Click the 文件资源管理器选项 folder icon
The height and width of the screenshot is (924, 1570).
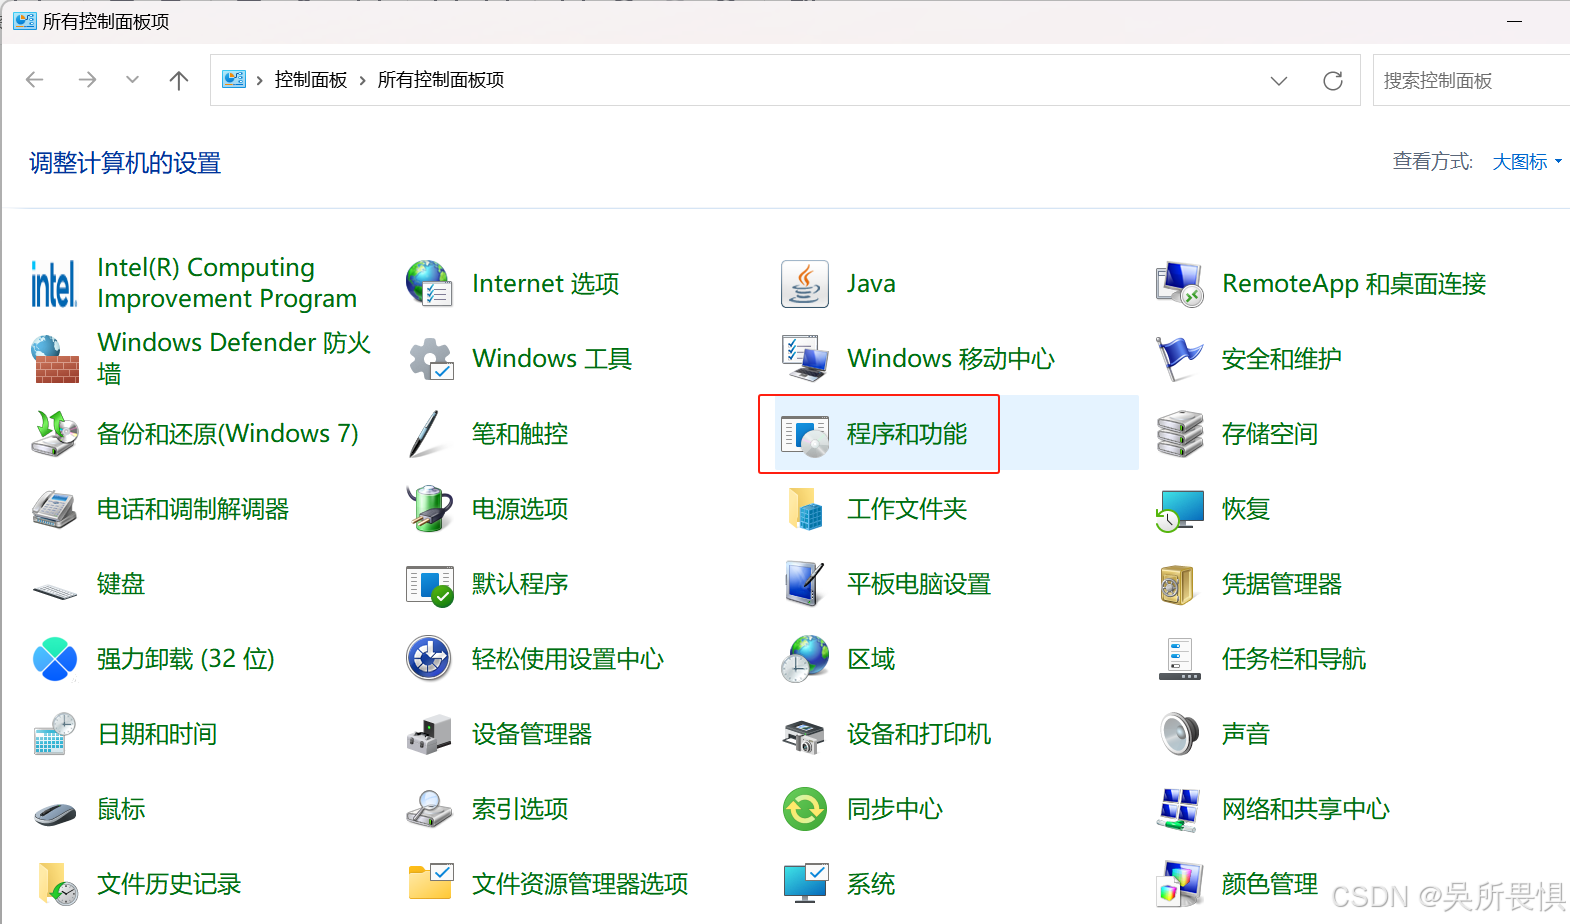coord(430,884)
